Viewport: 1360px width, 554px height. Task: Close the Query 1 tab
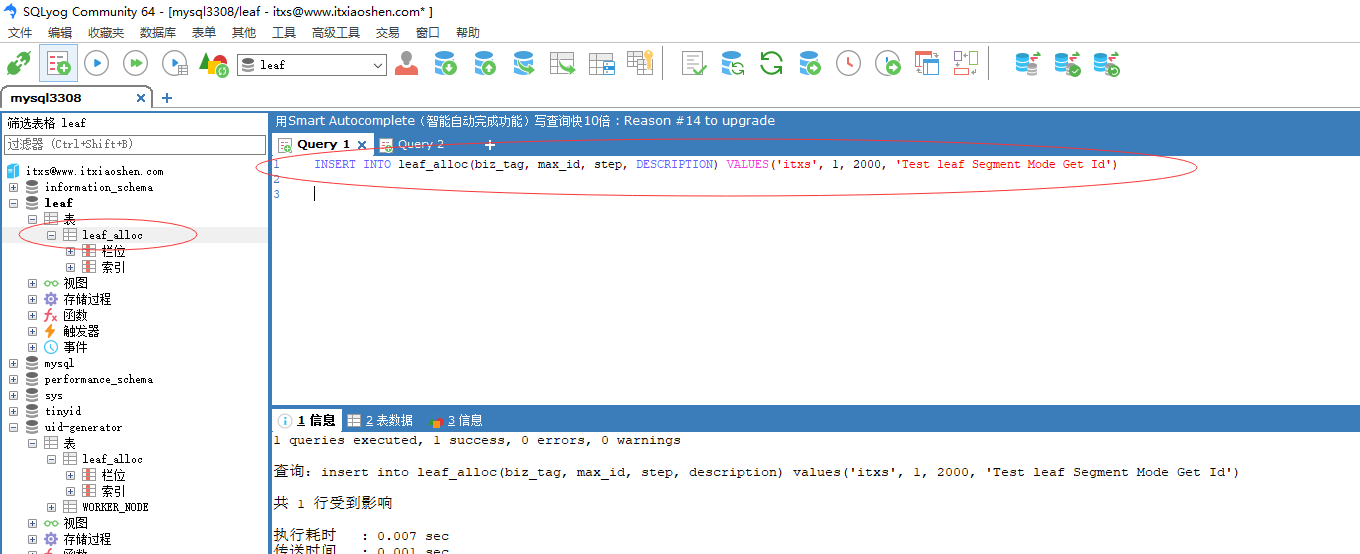click(362, 145)
